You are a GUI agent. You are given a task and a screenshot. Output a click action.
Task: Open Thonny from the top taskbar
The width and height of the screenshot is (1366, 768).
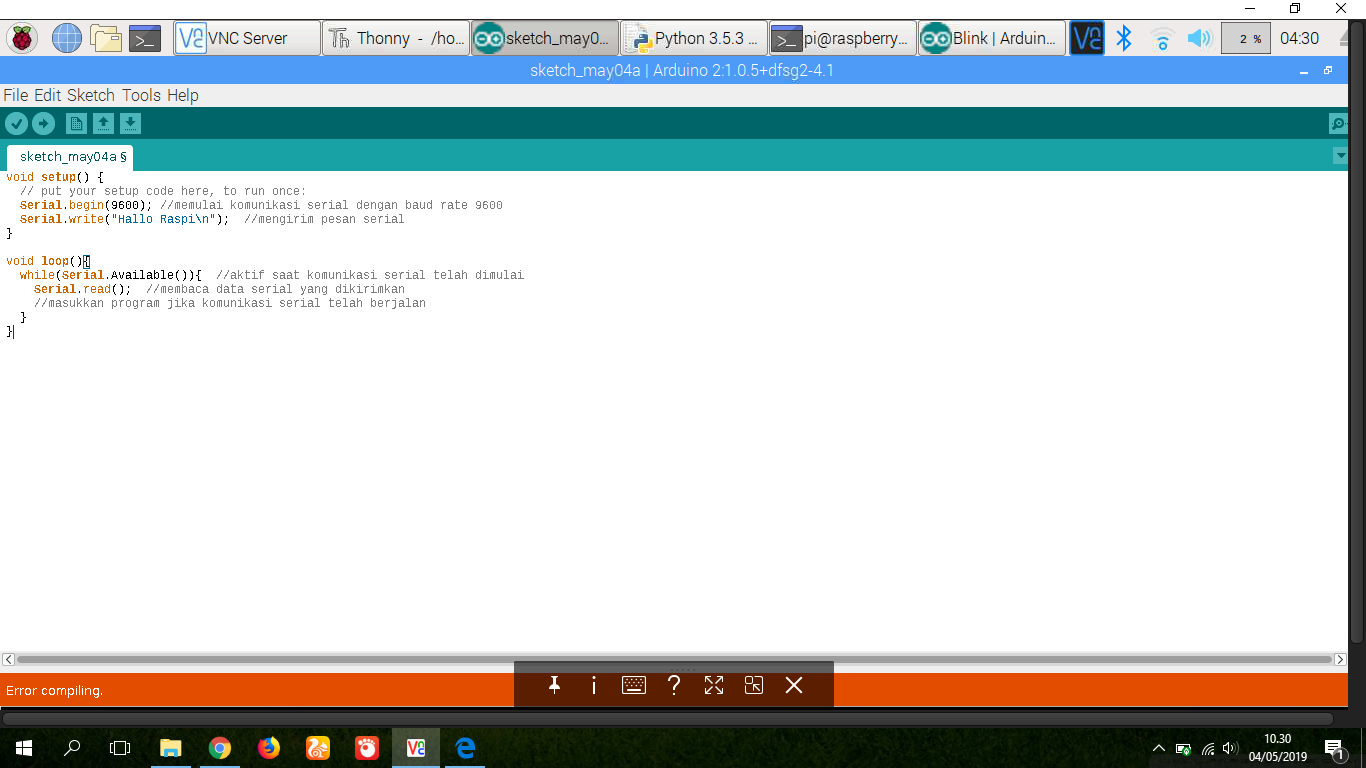point(398,37)
